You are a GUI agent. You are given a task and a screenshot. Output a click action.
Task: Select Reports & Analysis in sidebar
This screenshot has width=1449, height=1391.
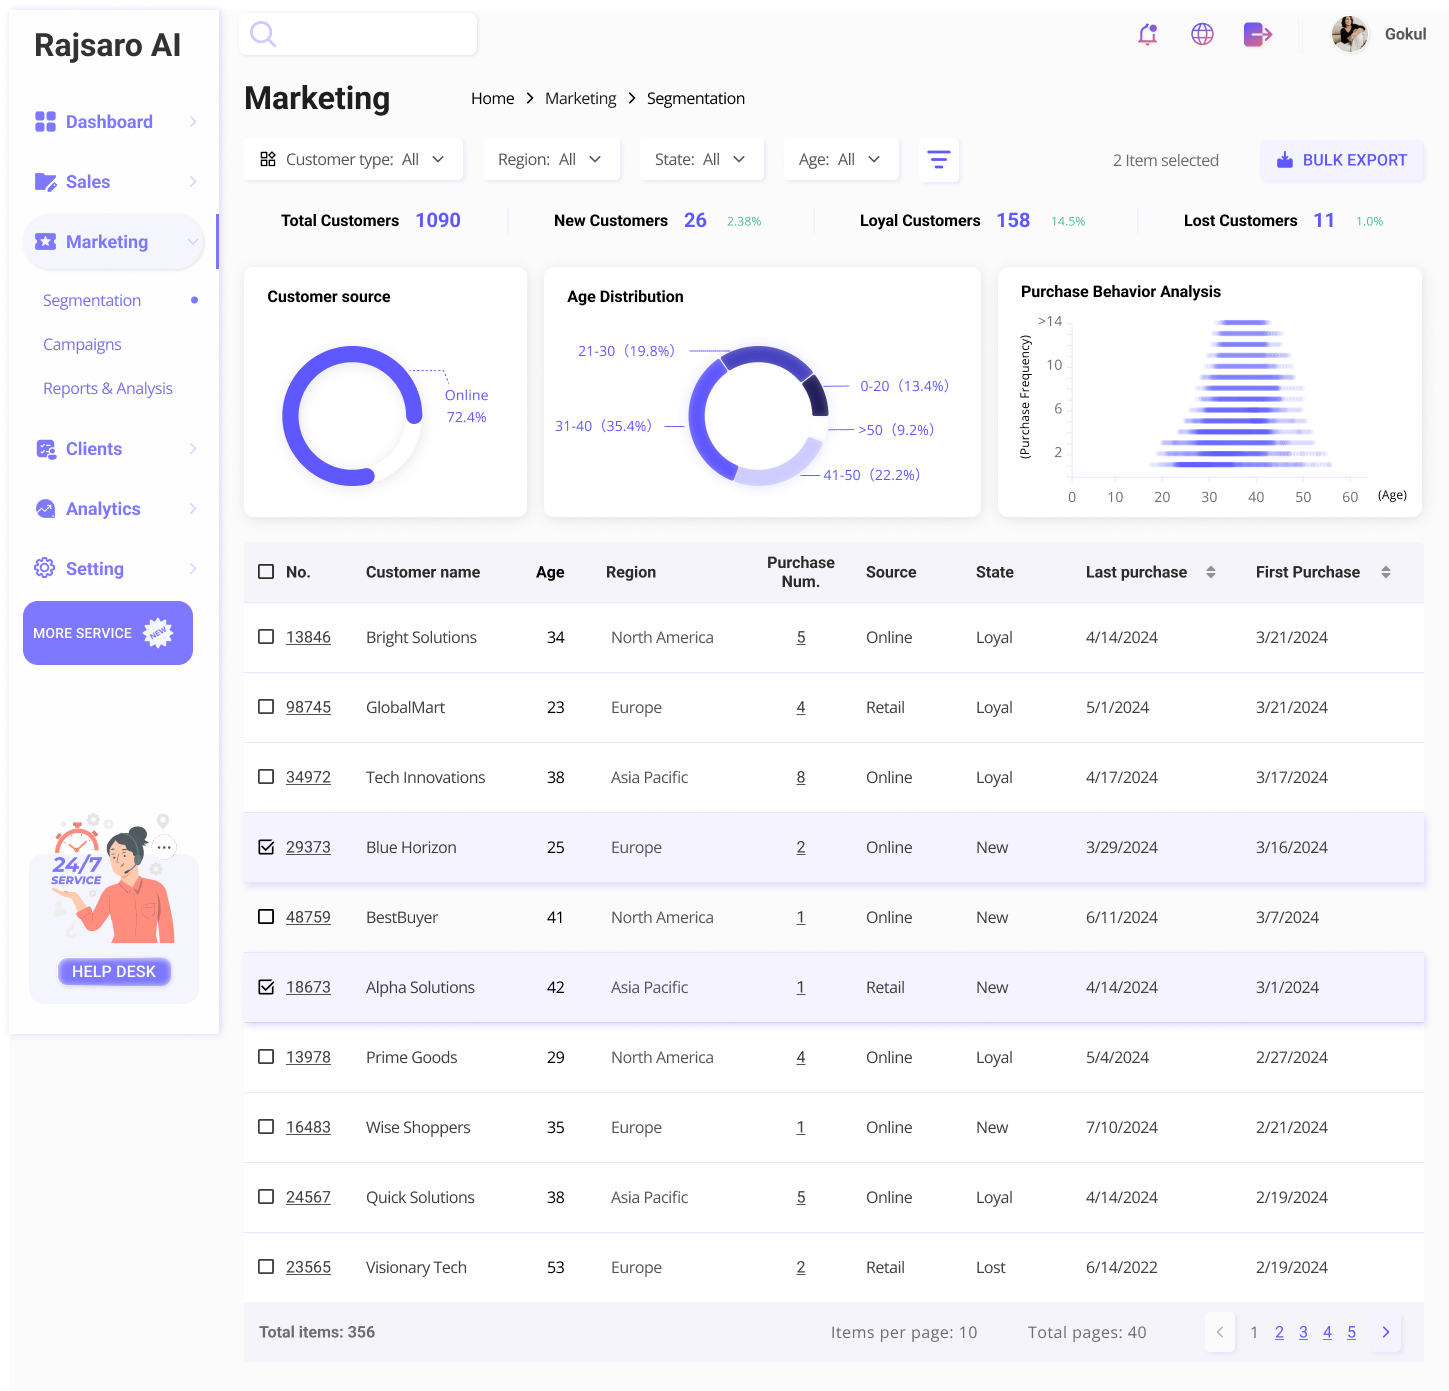click(x=108, y=388)
